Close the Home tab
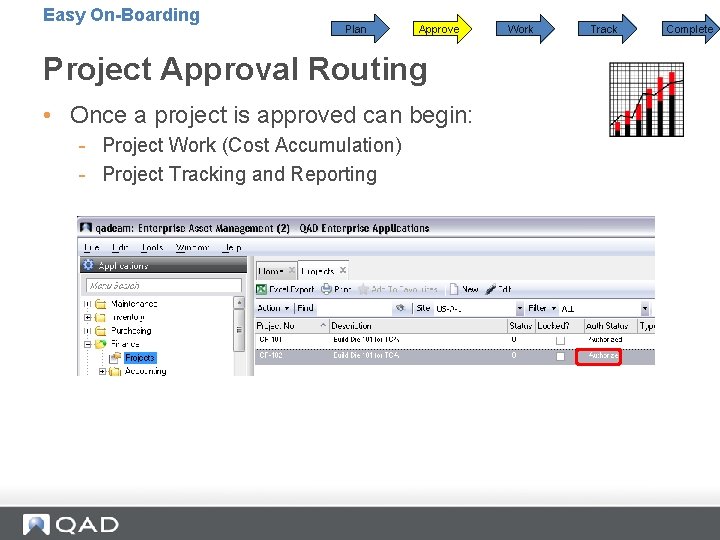 [291, 270]
